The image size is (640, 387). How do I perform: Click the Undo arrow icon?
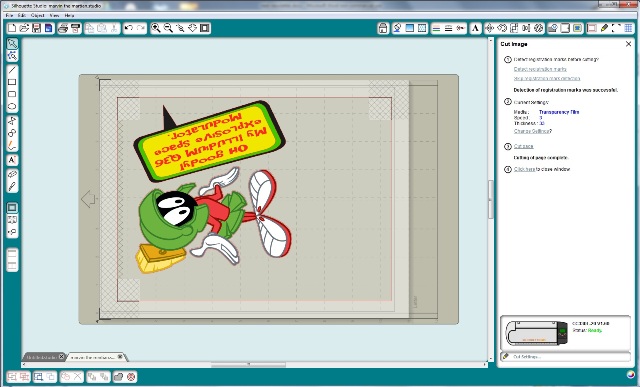point(129,28)
